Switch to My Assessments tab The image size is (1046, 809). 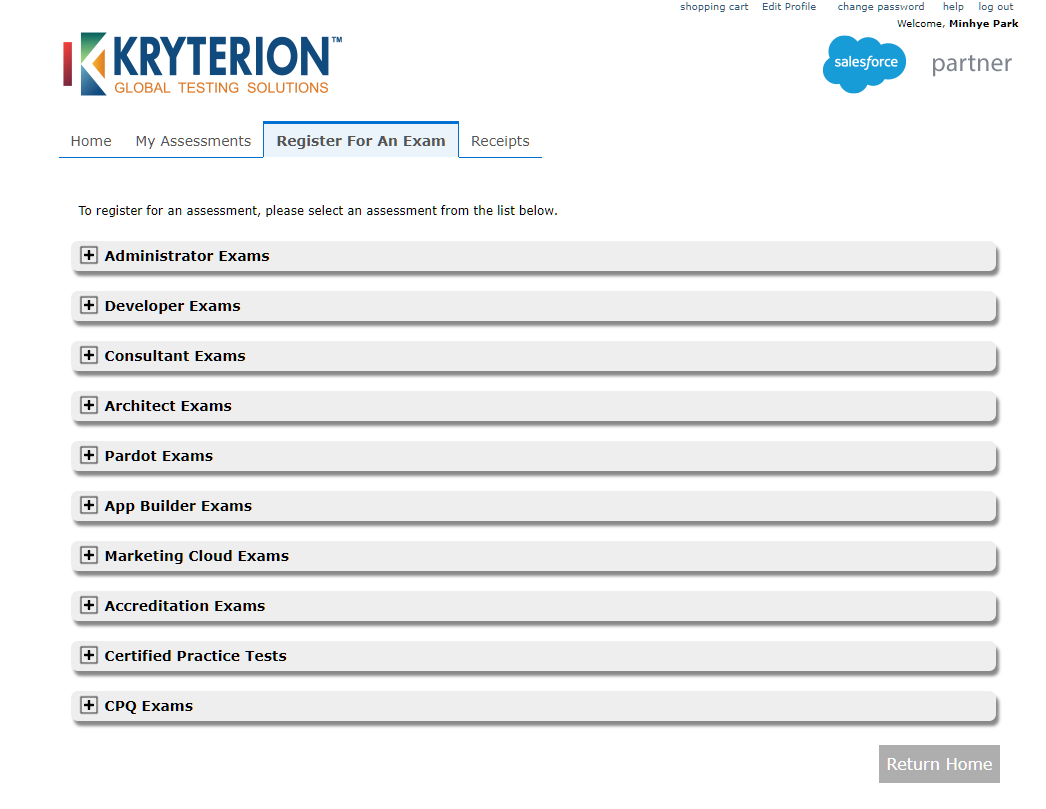click(193, 141)
